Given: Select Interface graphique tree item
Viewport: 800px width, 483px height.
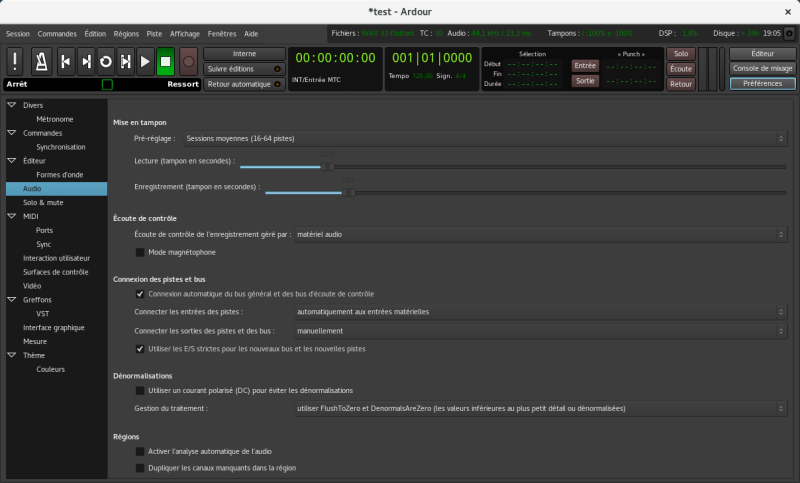Looking at the screenshot, I should pos(54,327).
